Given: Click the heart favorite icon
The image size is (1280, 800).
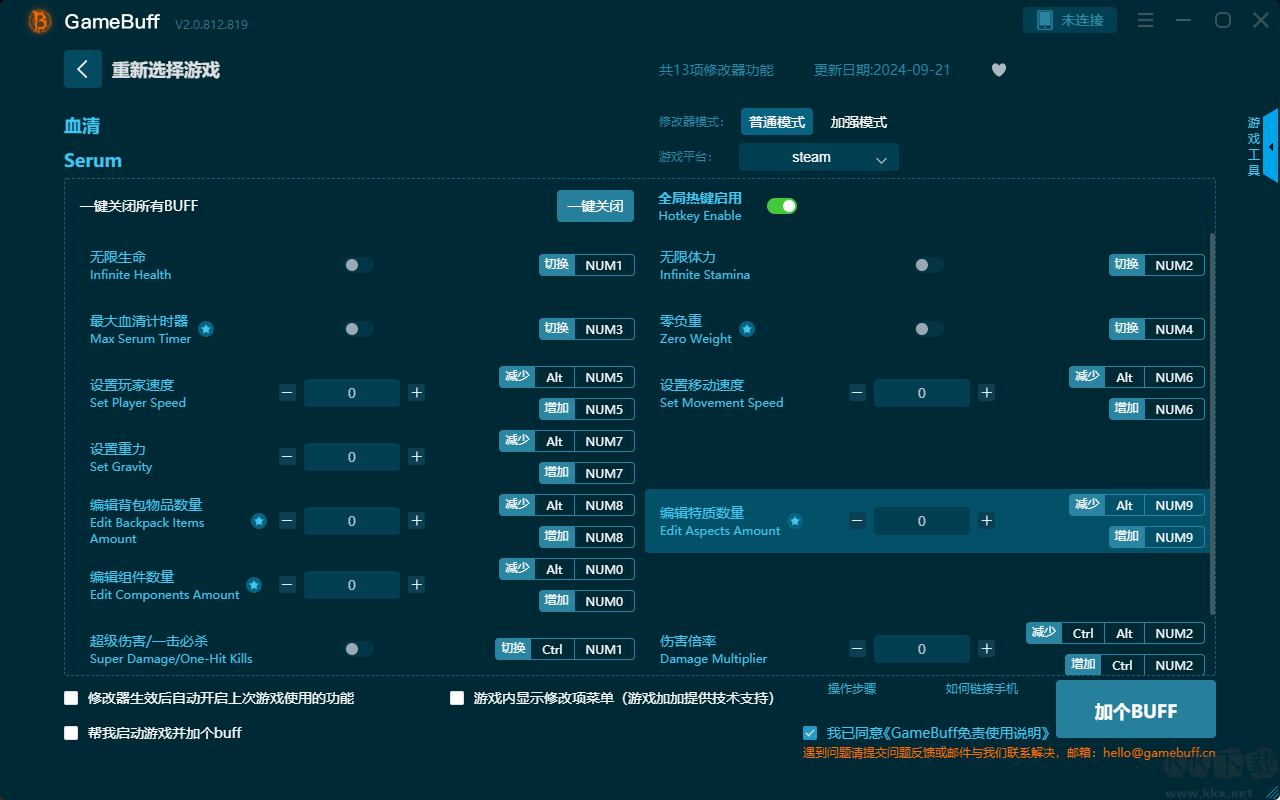Looking at the screenshot, I should pos(998,70).
